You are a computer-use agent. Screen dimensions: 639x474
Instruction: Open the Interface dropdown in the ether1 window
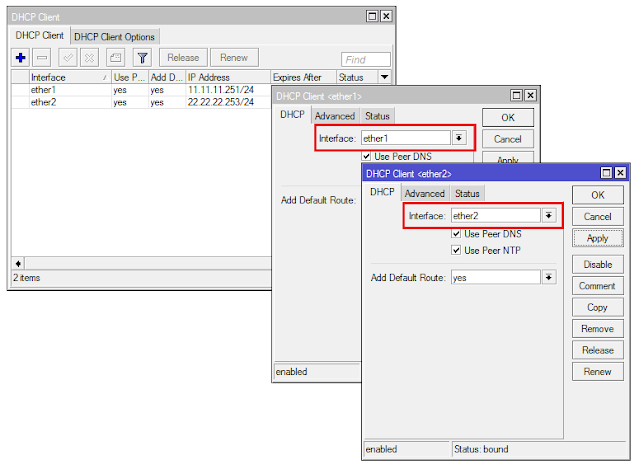click(459, 138)
